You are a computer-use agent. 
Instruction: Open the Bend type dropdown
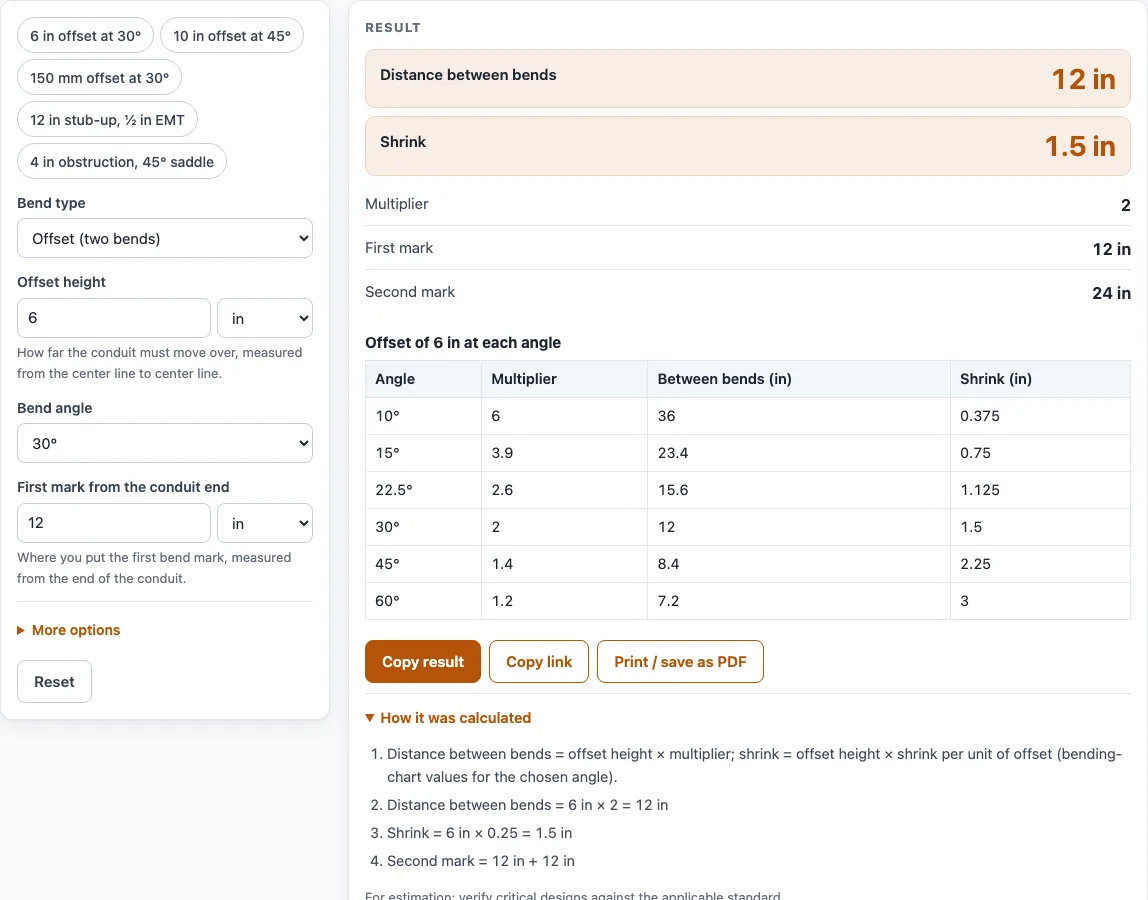pyautogui.click(x=165, y=239)
